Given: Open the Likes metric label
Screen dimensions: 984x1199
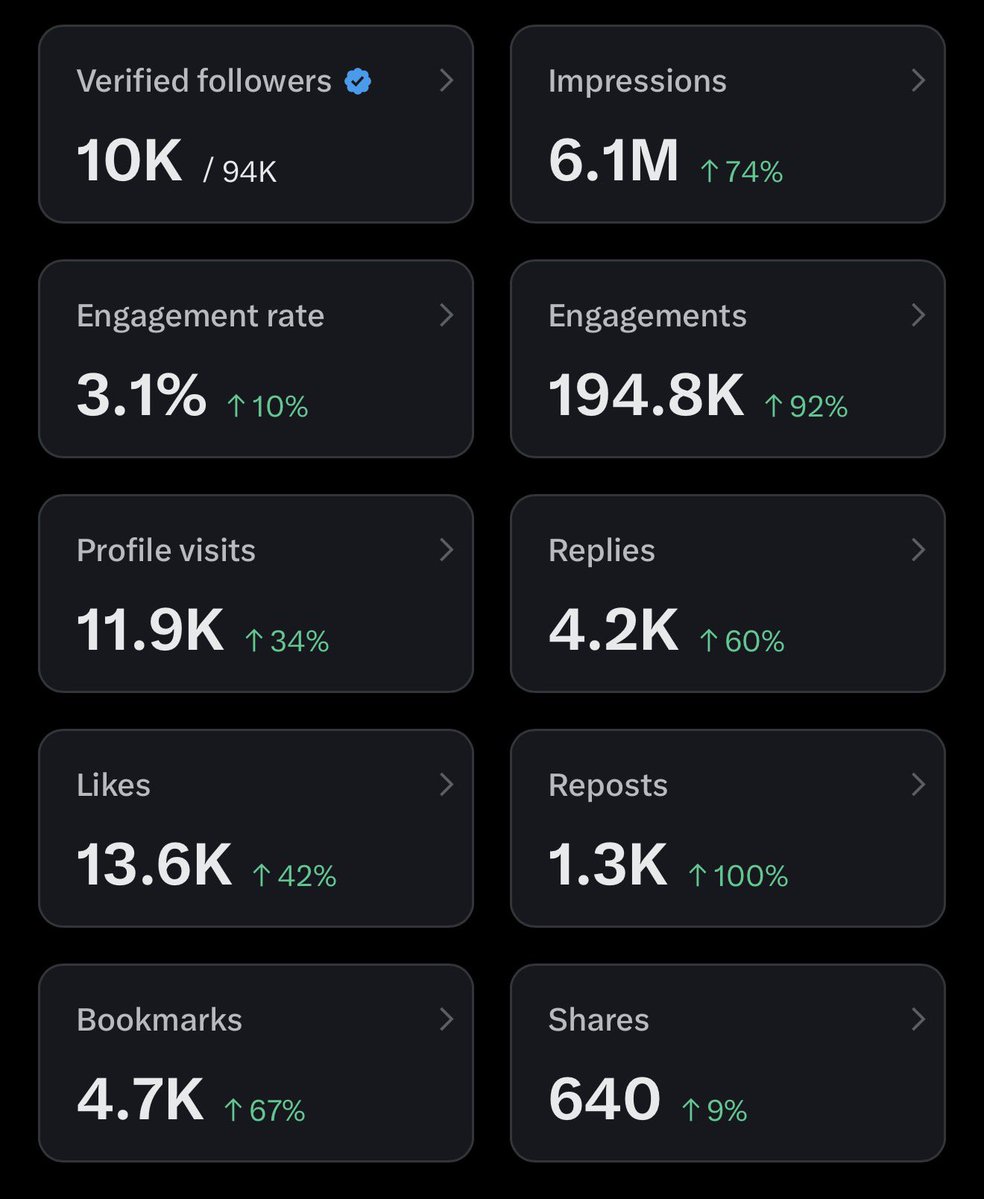Looking at the screenshot, I should (x=113, y=785).
